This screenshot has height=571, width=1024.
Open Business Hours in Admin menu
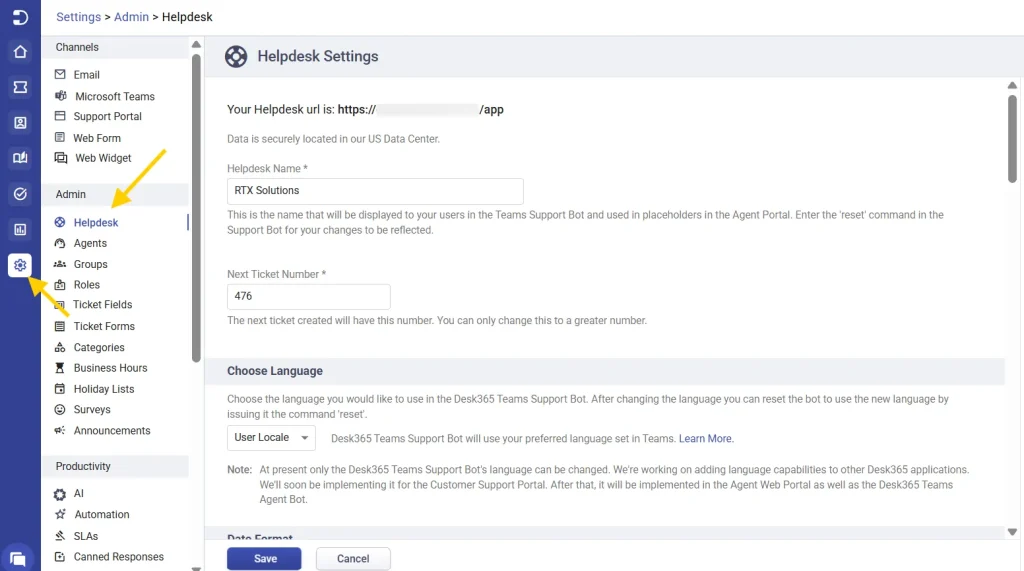click(x=110, y=368)
